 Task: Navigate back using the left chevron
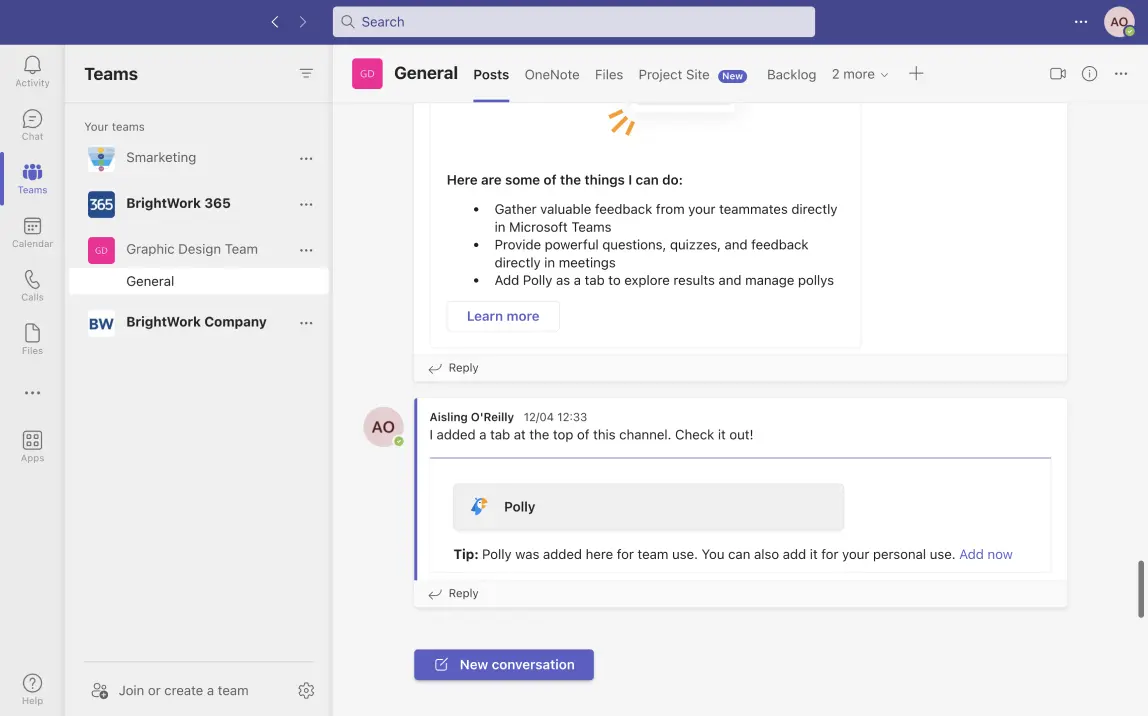[275, 20]
